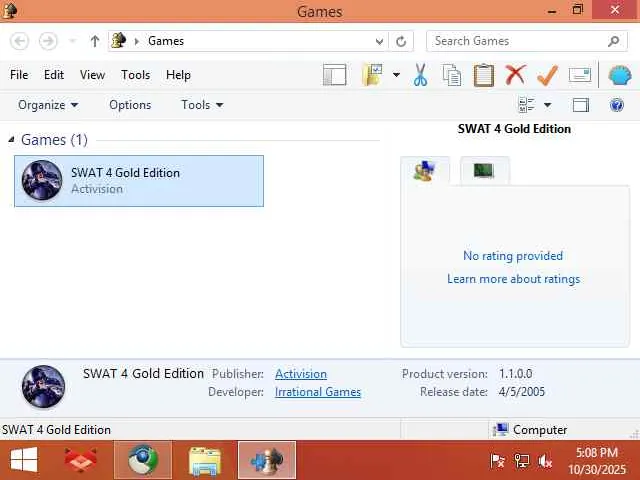Collapse the Games (1) group
Viewport: 640px width, 480px height.
pos(11,140)
